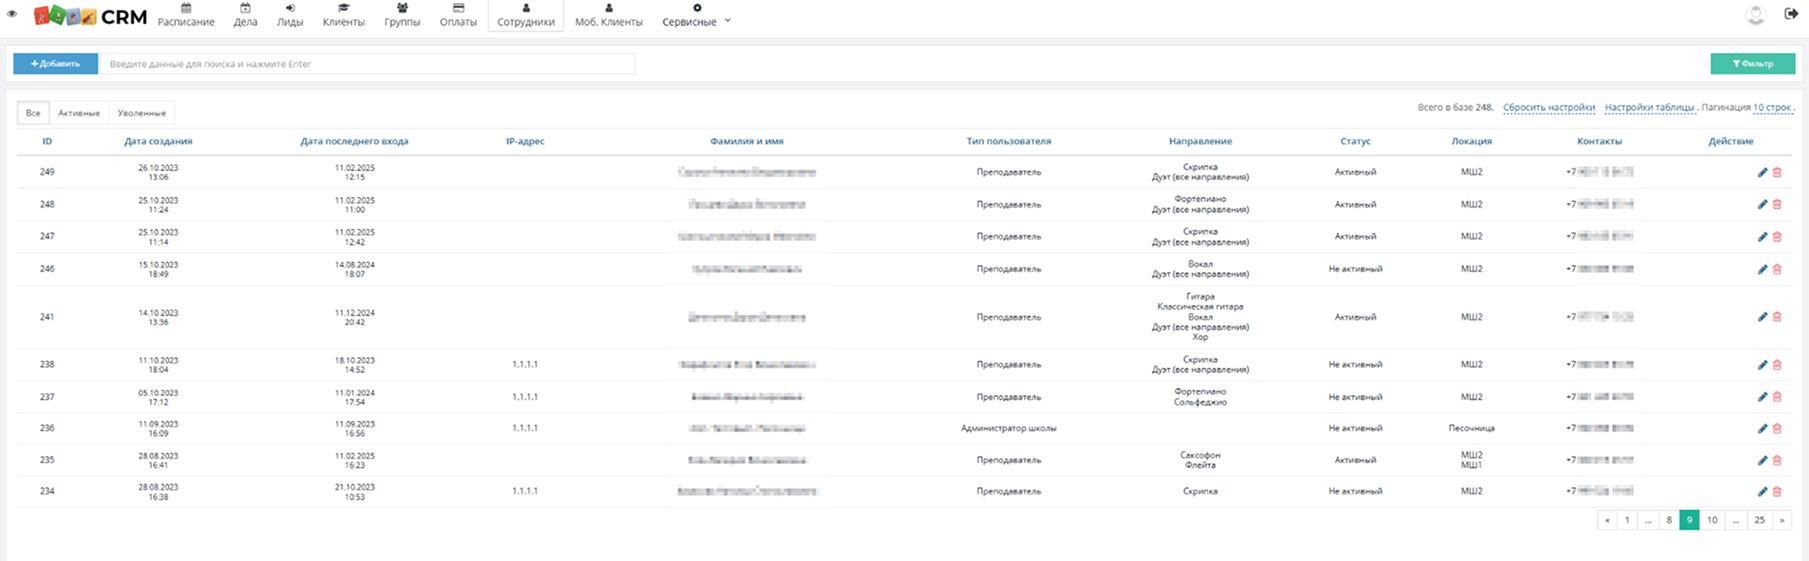Click Администратор школы cell in row 236
Screen dimensions: 1809x561
pos(1008,428)
